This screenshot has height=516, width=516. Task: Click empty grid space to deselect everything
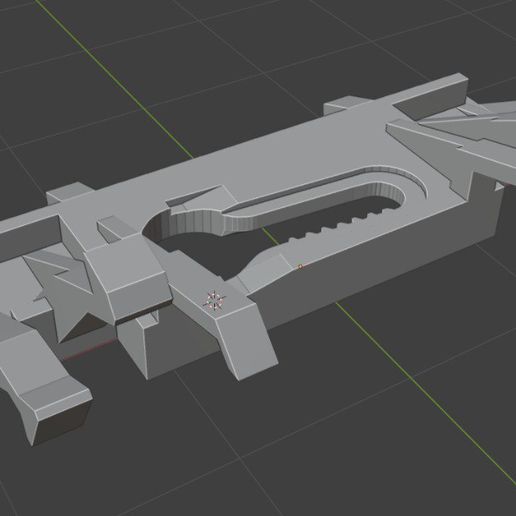(367, 433)
